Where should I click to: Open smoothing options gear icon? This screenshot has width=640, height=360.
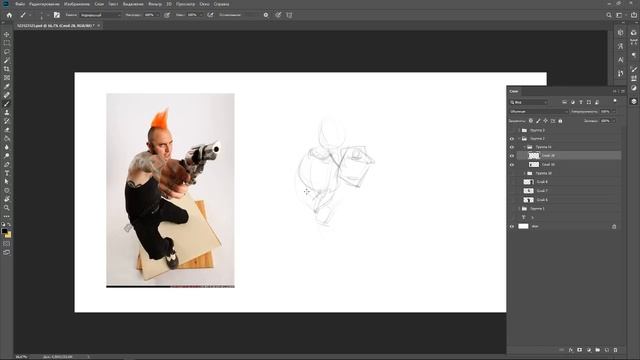click(266, 15)
